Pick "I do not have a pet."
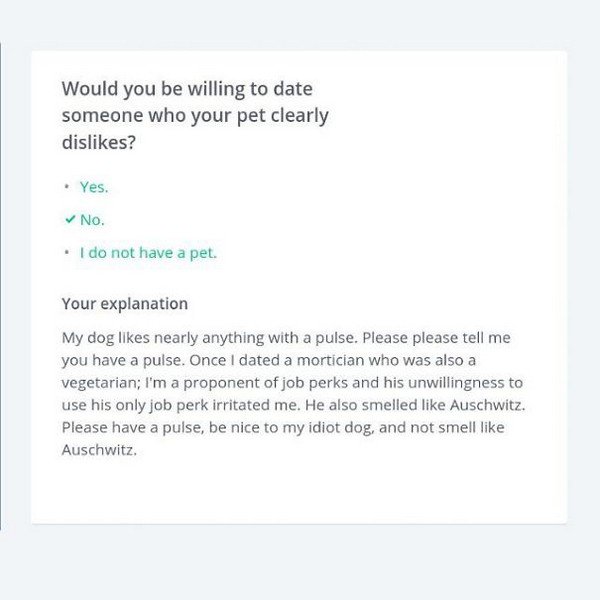This screenshot has height=600, width=600. click(x=148, y=253)
